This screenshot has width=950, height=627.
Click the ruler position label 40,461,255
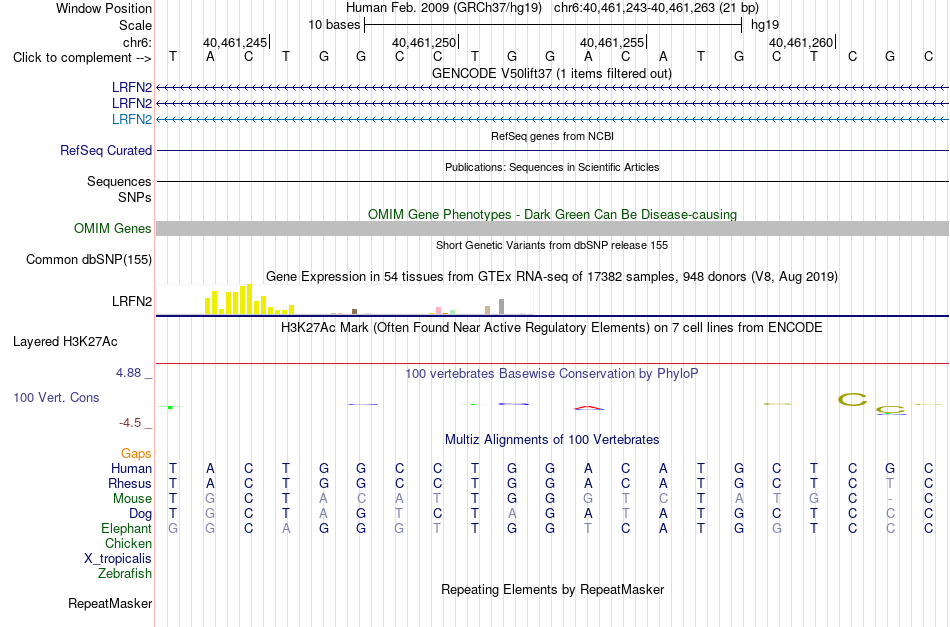(x=612, y=42)
